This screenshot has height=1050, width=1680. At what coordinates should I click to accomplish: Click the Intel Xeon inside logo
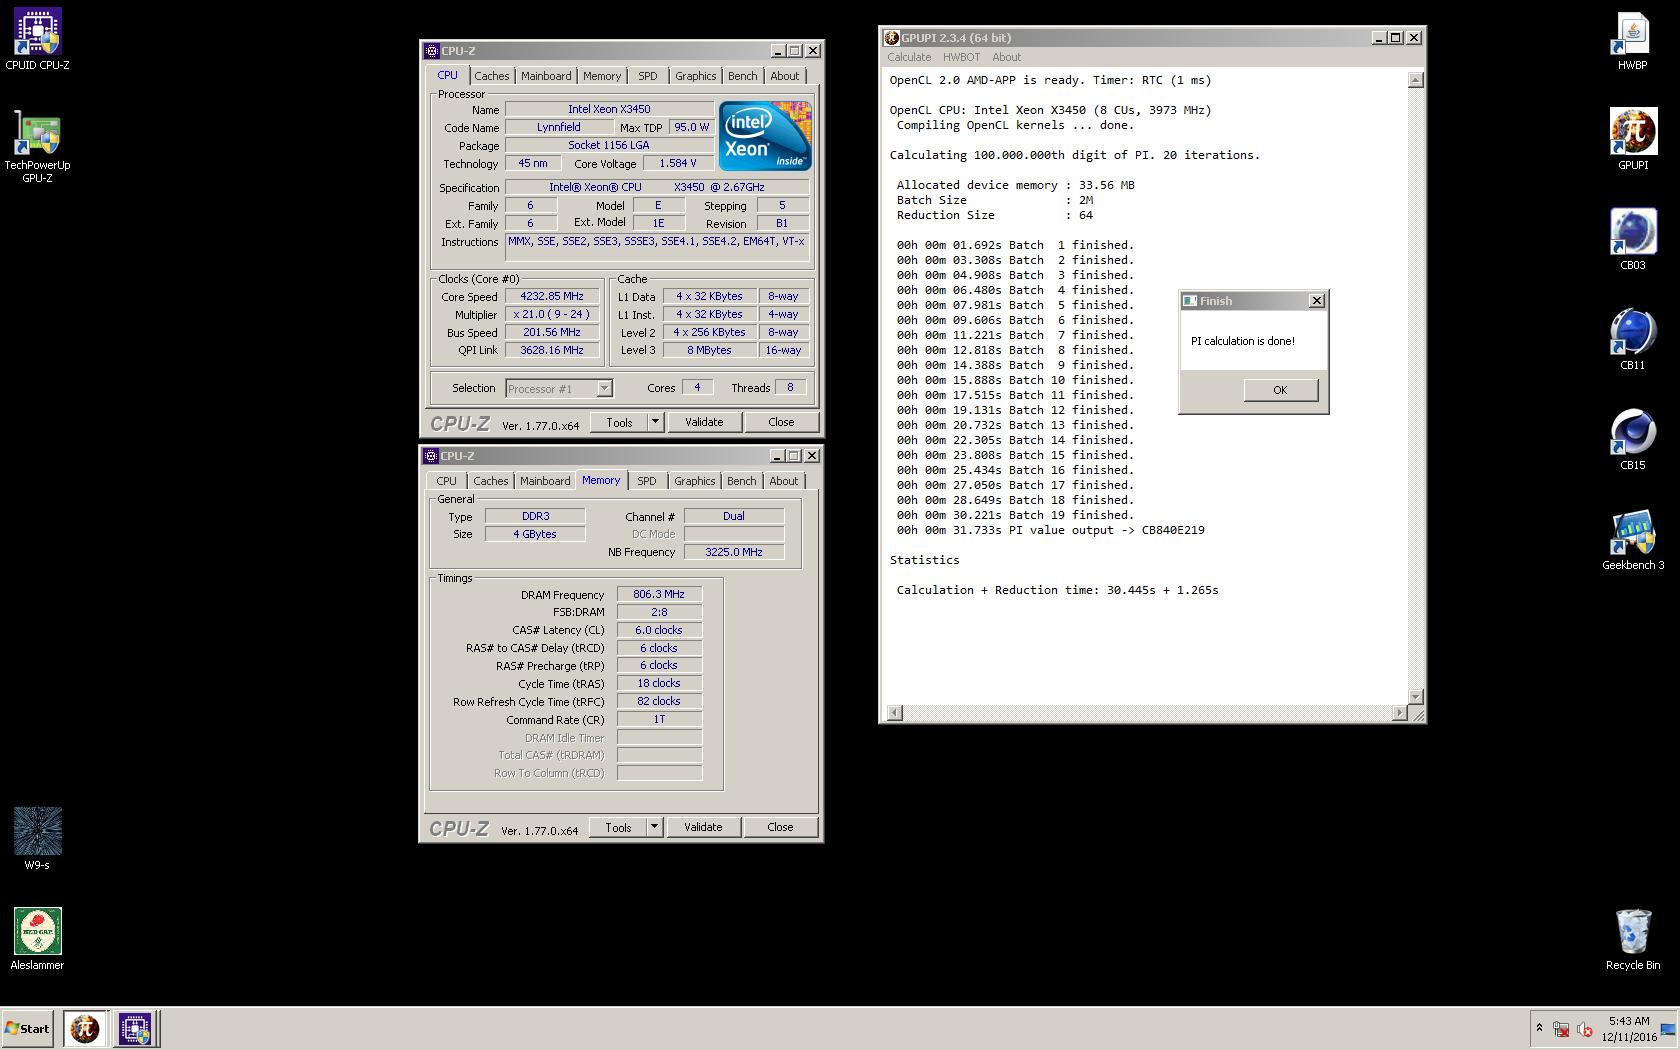[x=765, y=136]
